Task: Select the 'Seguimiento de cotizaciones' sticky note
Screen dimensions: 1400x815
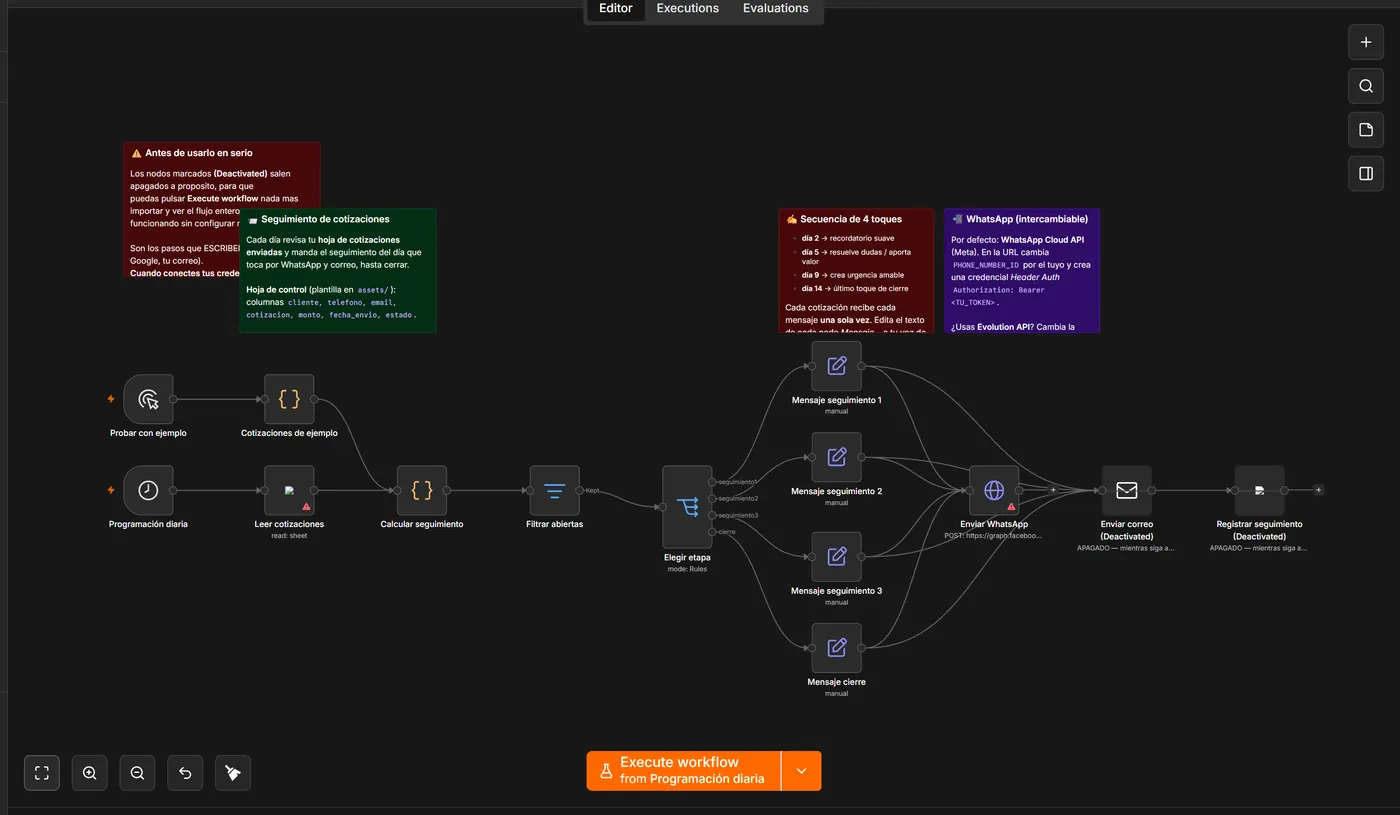Action: tap(337, 270)
